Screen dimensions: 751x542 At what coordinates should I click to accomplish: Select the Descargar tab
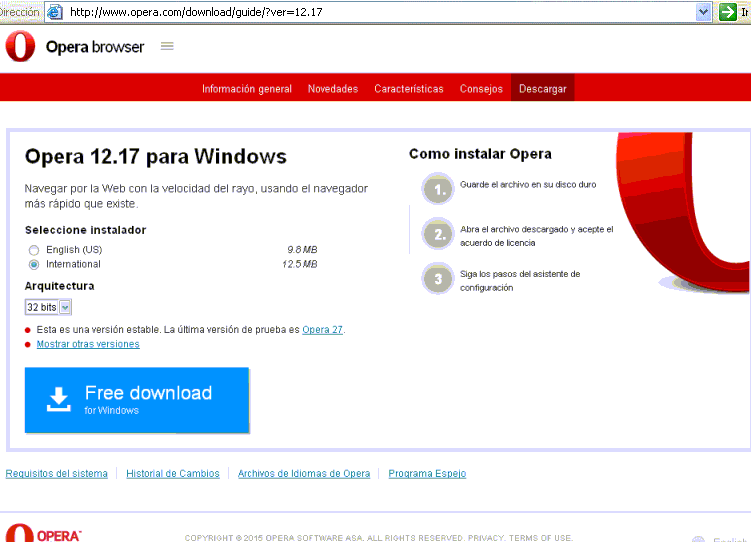click(543, 88)
